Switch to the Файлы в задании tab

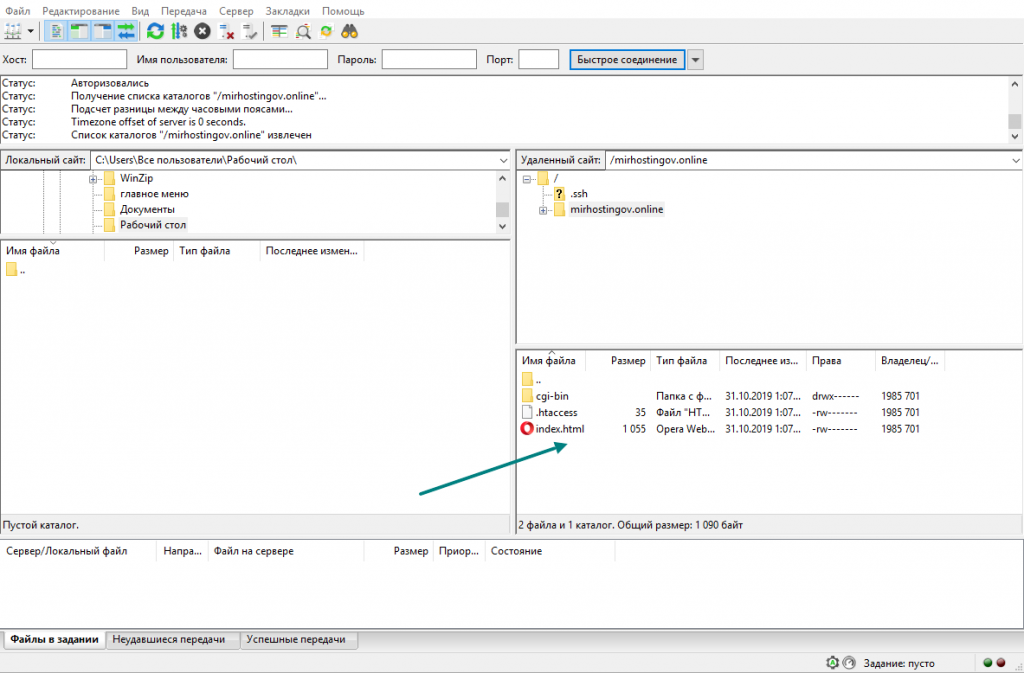54,639
